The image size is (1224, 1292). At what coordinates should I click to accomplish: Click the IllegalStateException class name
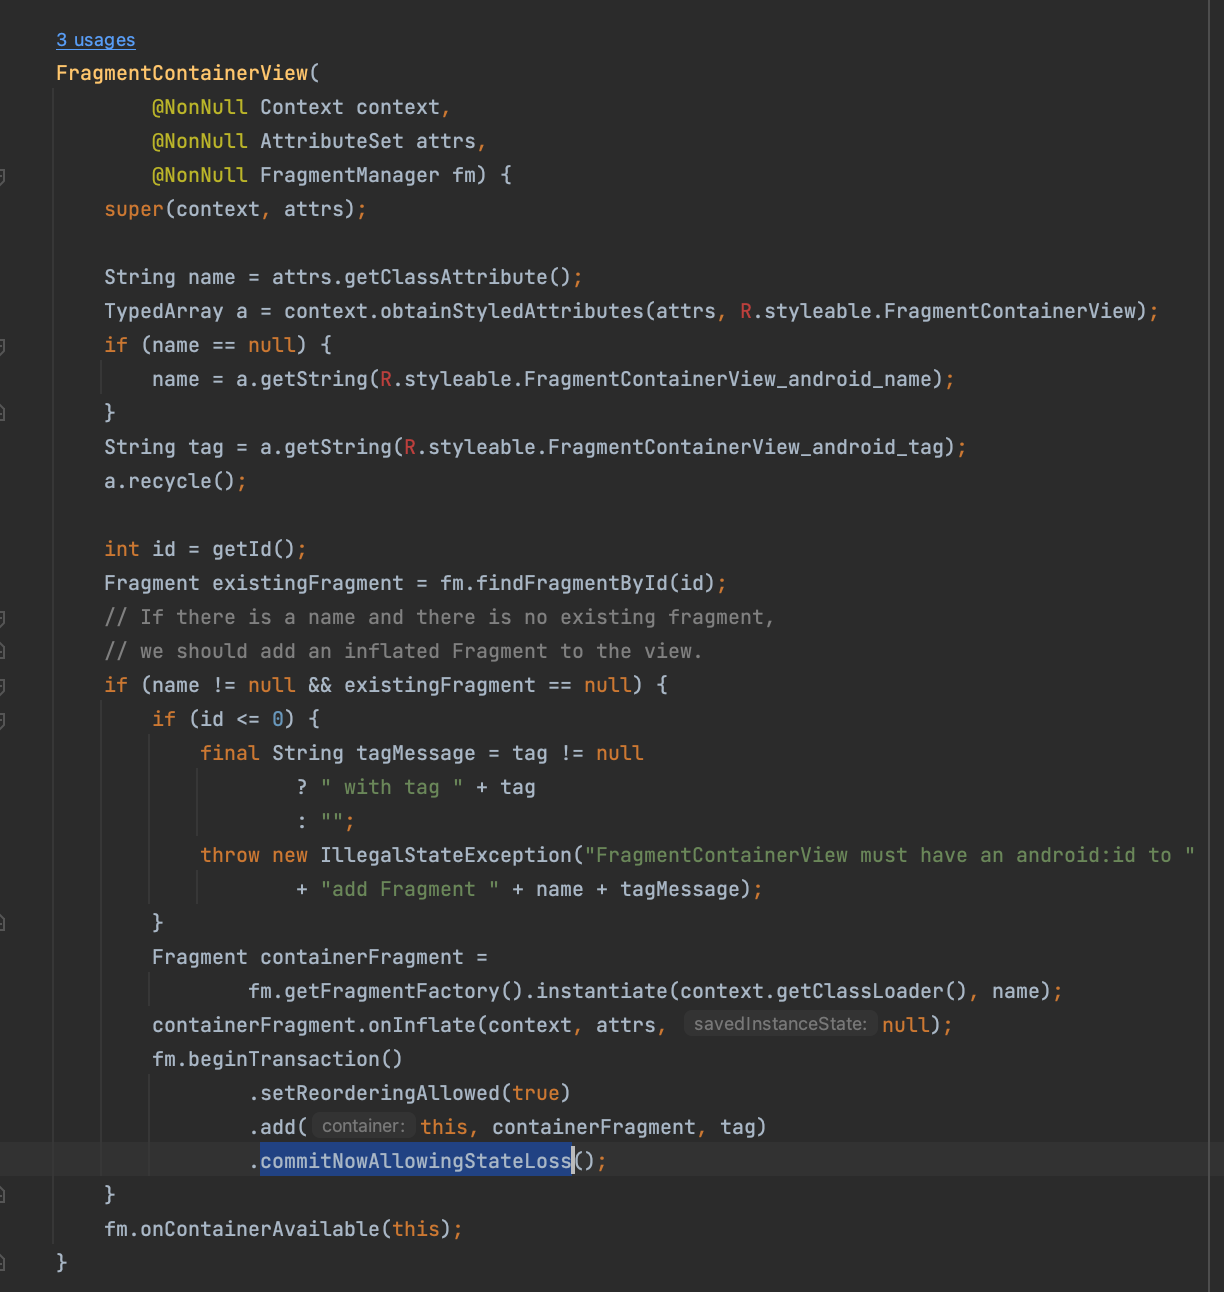(446, 855)
